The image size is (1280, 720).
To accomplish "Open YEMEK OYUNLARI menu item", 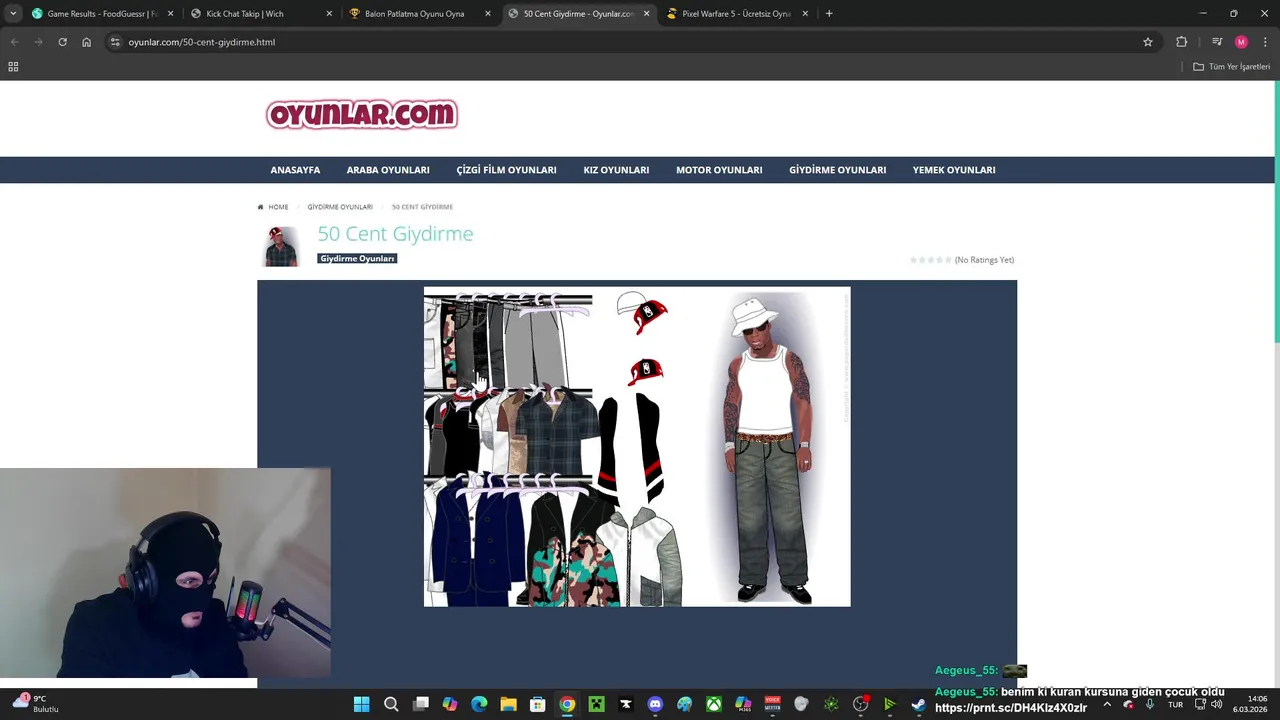I will coord(954,170).
